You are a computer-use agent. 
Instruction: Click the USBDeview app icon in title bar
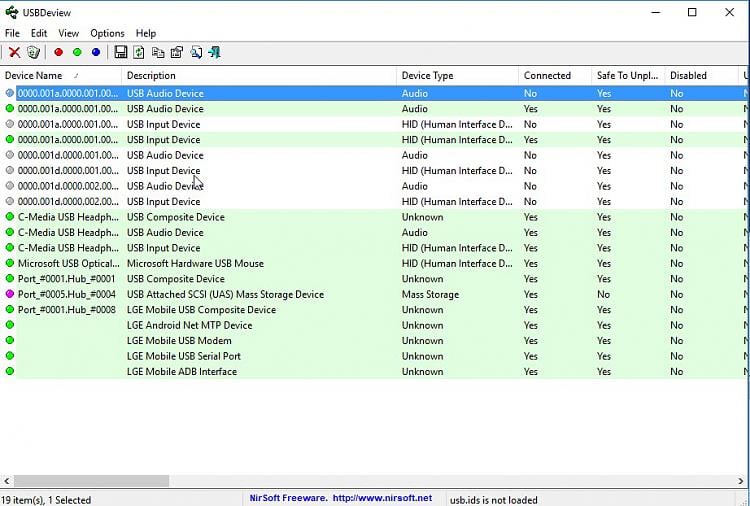point(11,12)
